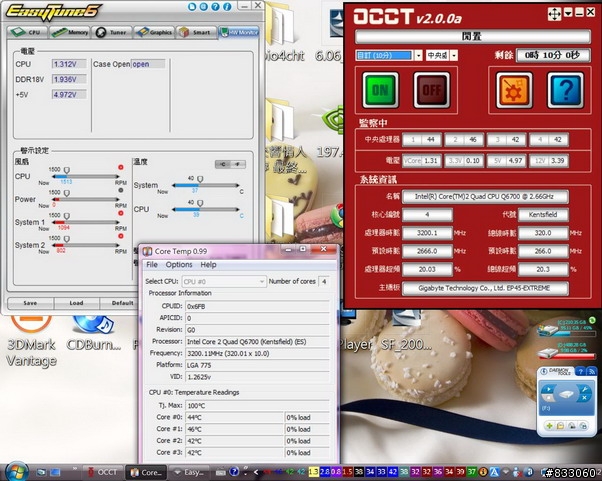Open the Select CPU dropdown in Core Temp
The image size is (602, 481).
point(224,281)
